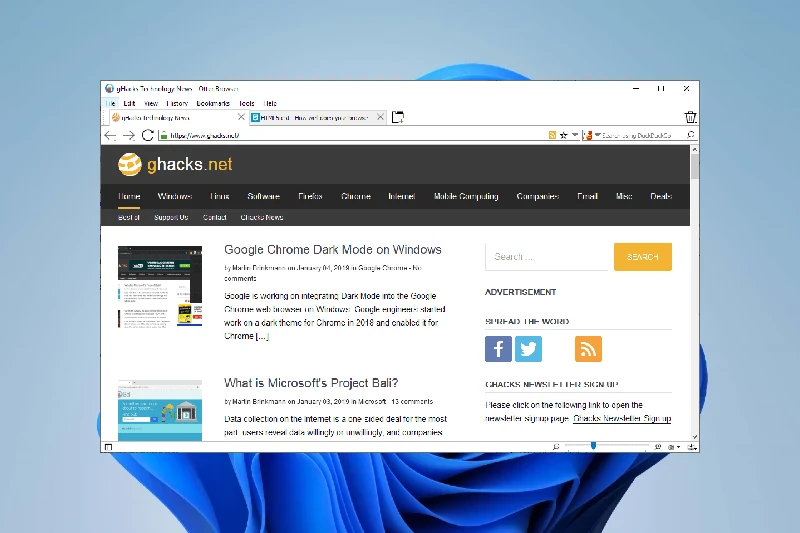
Task: Open the Help menu
Action: (270, 103)
